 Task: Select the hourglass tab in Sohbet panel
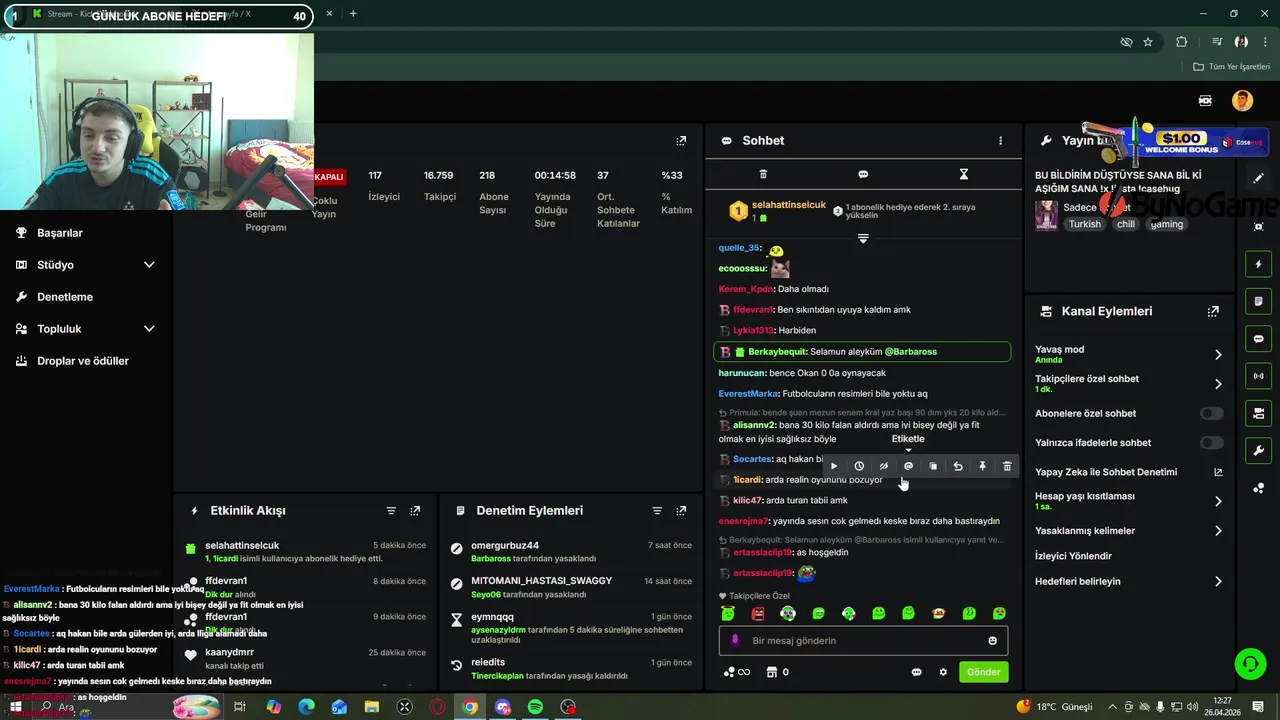(964, 174)
